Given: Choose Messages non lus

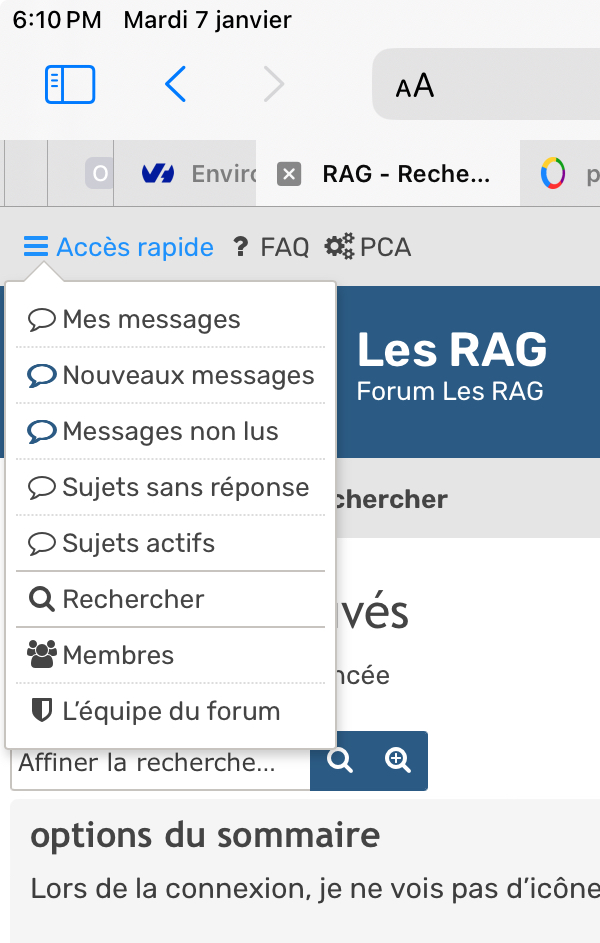Looking at the screenshot, I should pyautogui.click(x=170, y=432).
